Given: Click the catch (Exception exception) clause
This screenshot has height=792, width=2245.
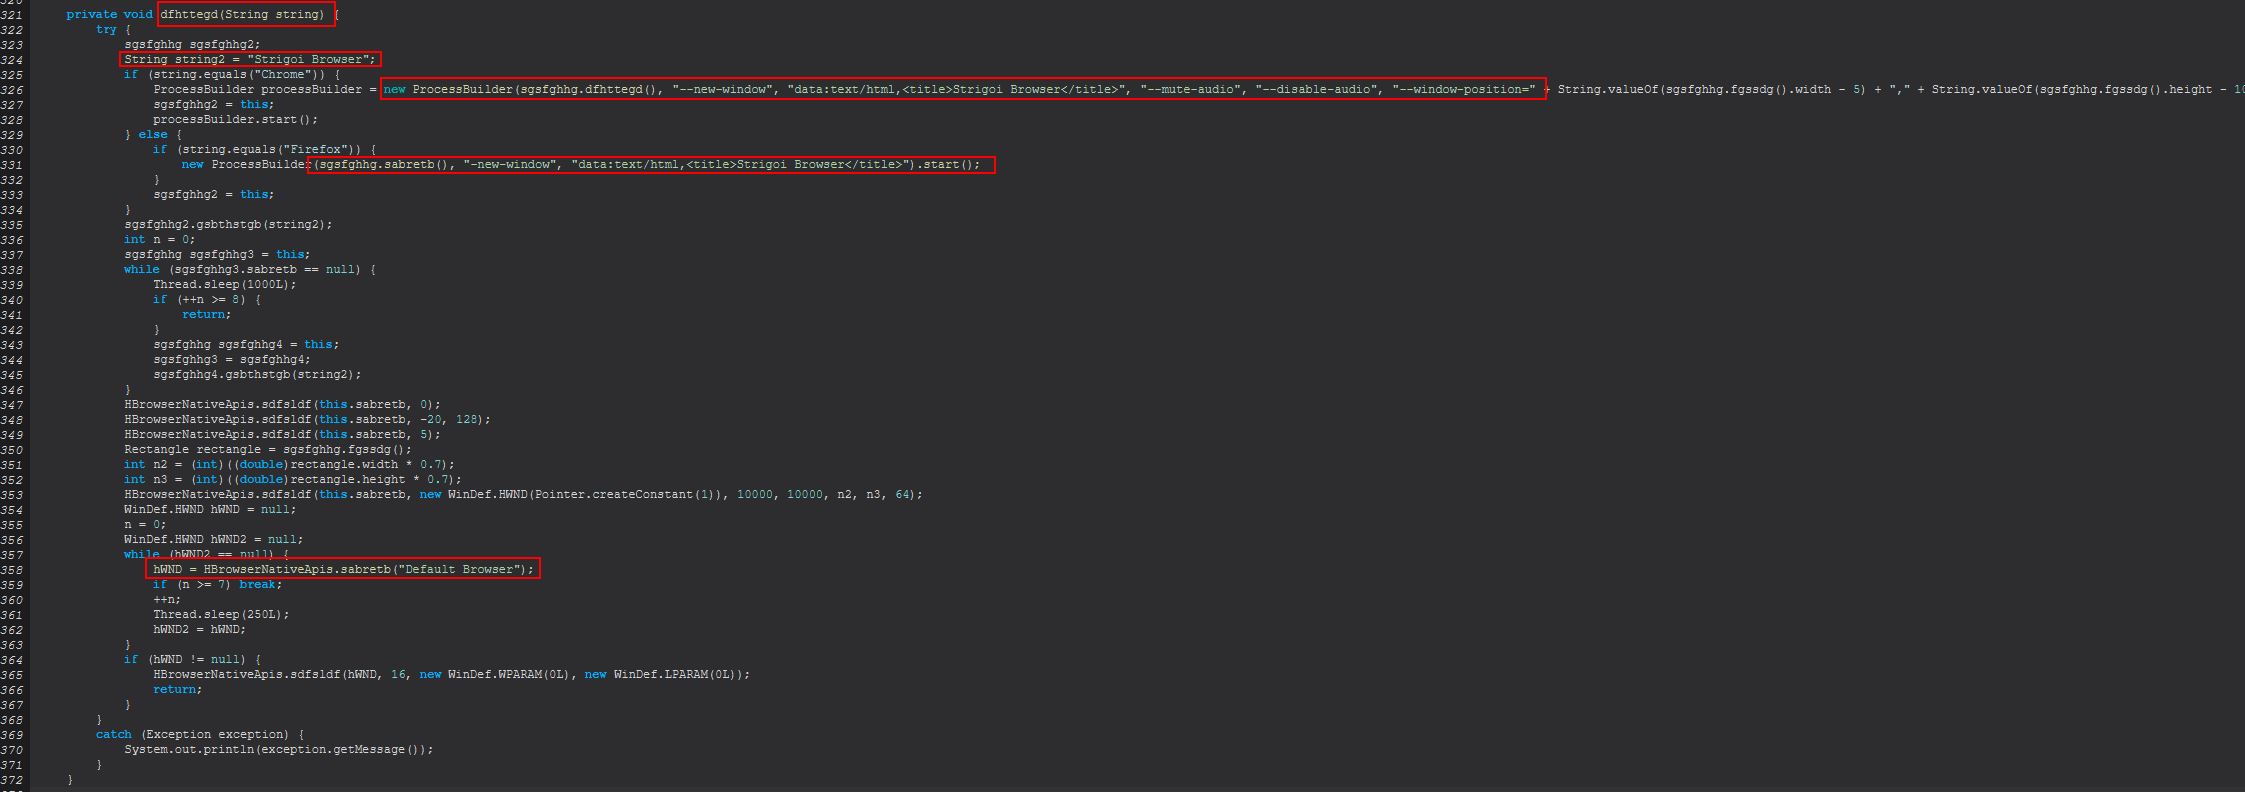Looking at the screenshot, I should point(199,734).
